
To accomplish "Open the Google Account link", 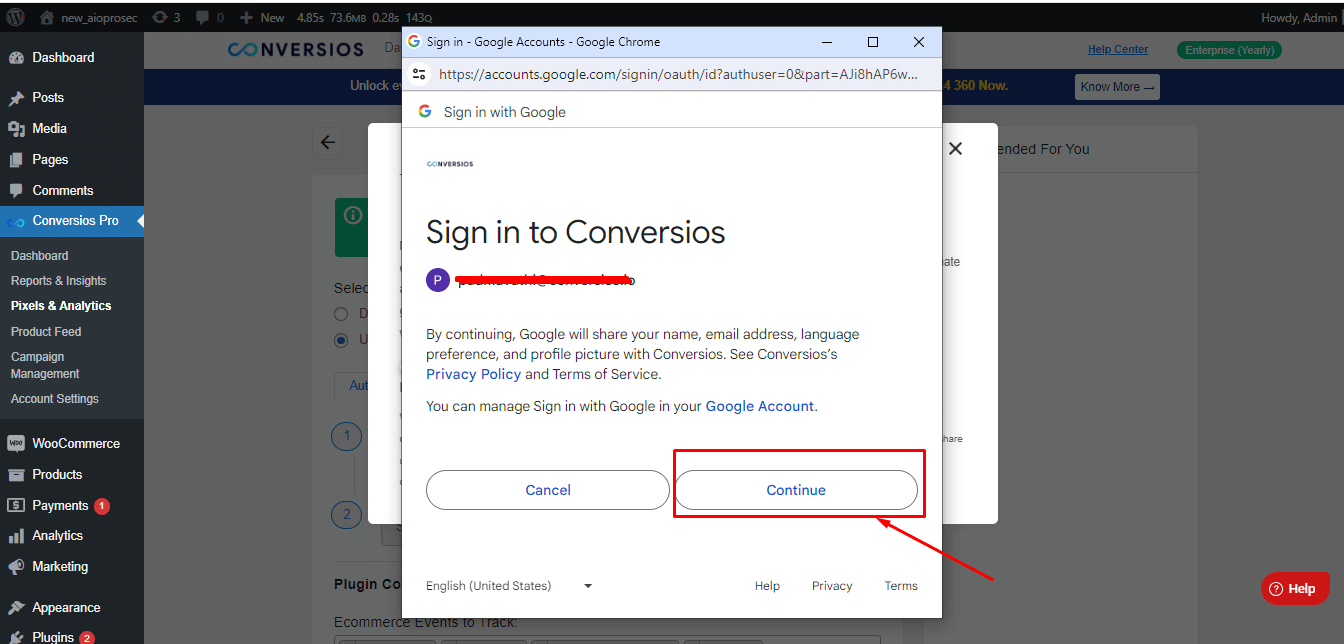I will (x=760, y=406).
